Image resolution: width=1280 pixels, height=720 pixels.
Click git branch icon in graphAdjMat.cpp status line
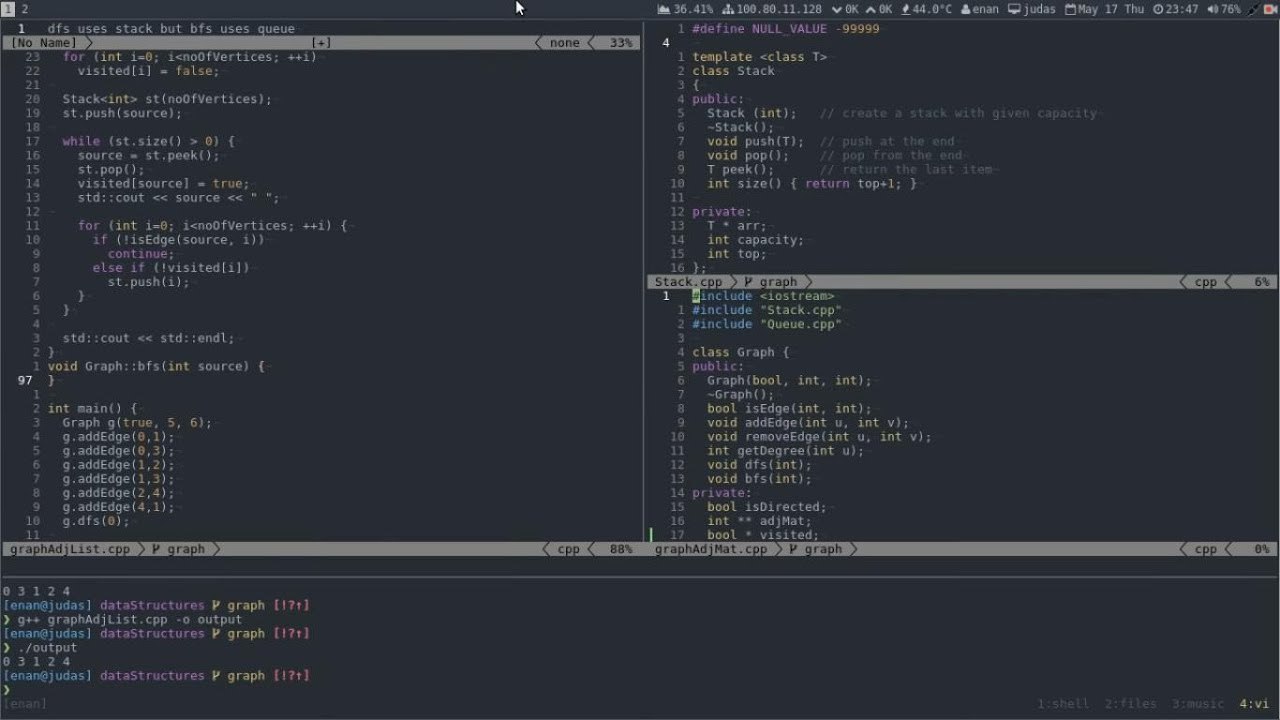793,549
